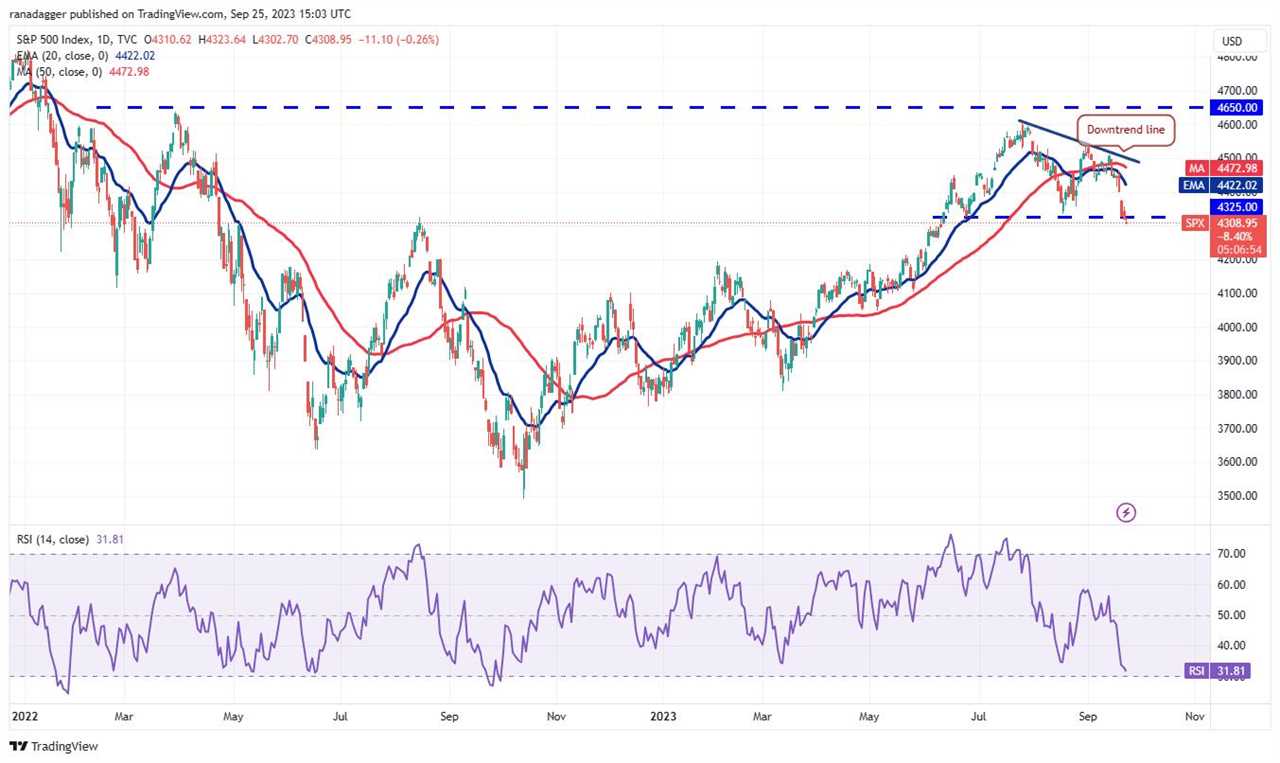Click the 3500.00 price axis label
The image size is (1280, 763).
pos(1239,496)
